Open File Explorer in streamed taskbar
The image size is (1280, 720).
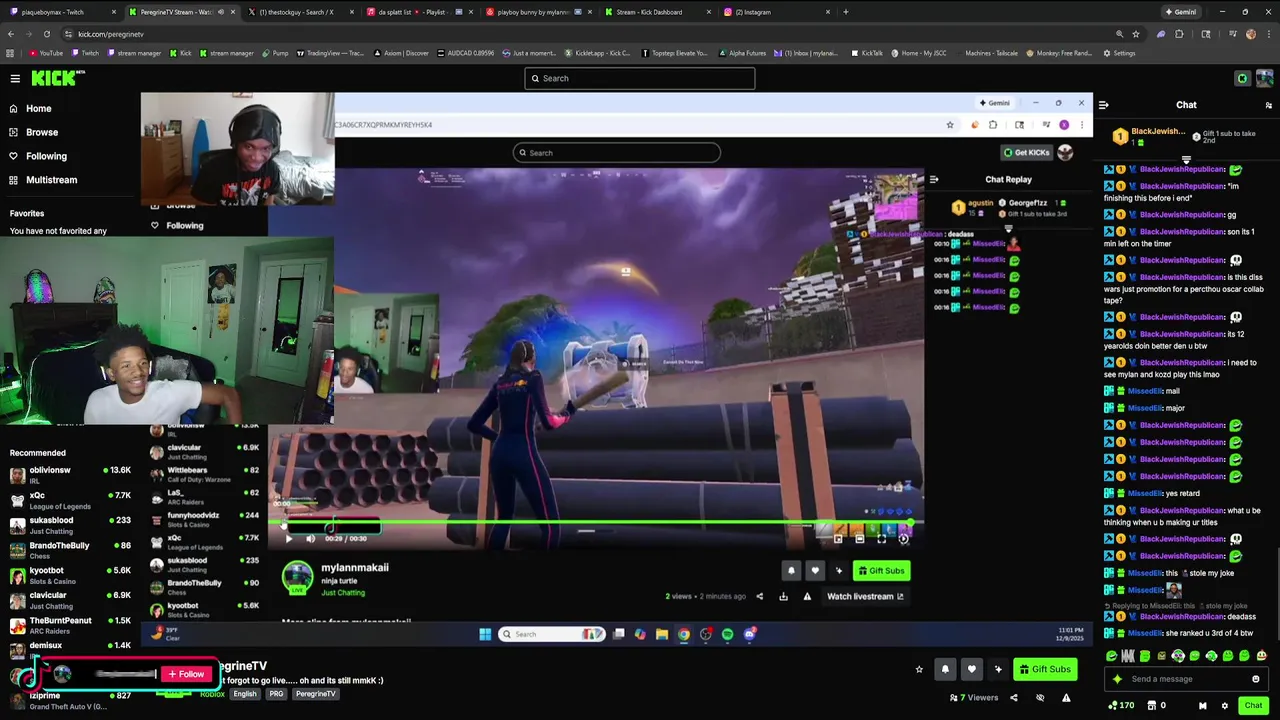tap(662, 634)
